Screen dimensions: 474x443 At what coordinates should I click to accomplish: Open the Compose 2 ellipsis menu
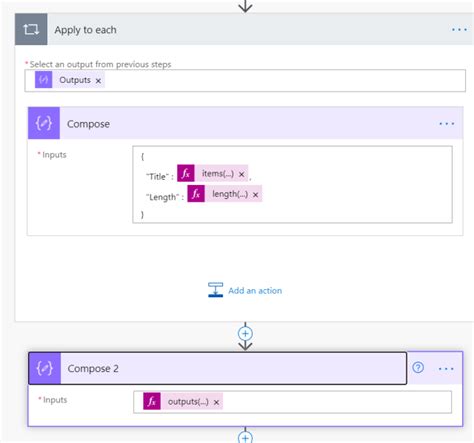(x=446, y=369)
